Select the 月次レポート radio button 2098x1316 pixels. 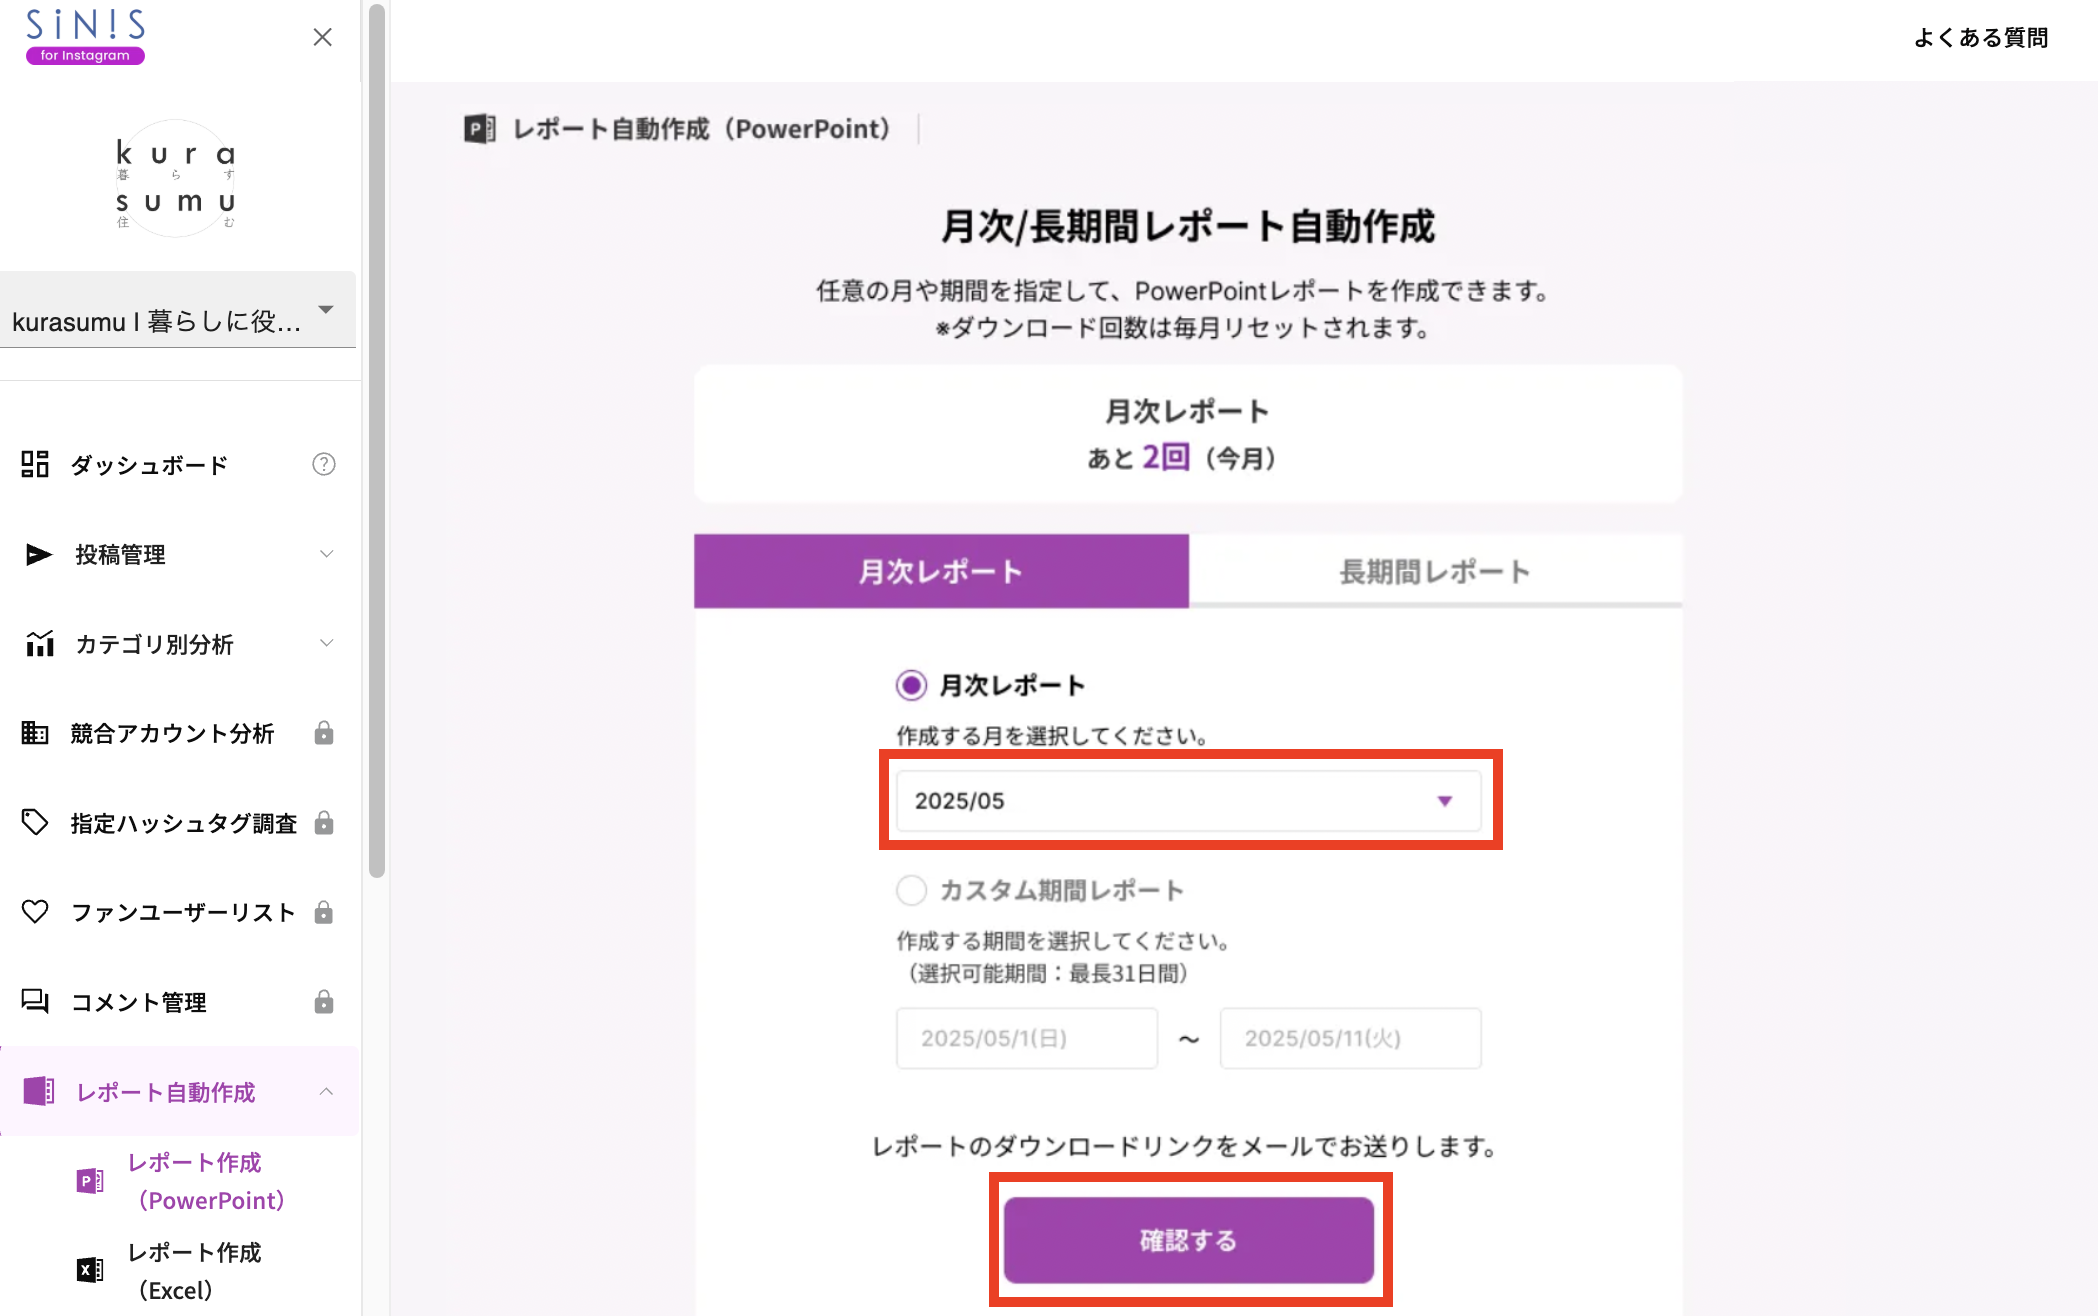[x=911, y=685]
